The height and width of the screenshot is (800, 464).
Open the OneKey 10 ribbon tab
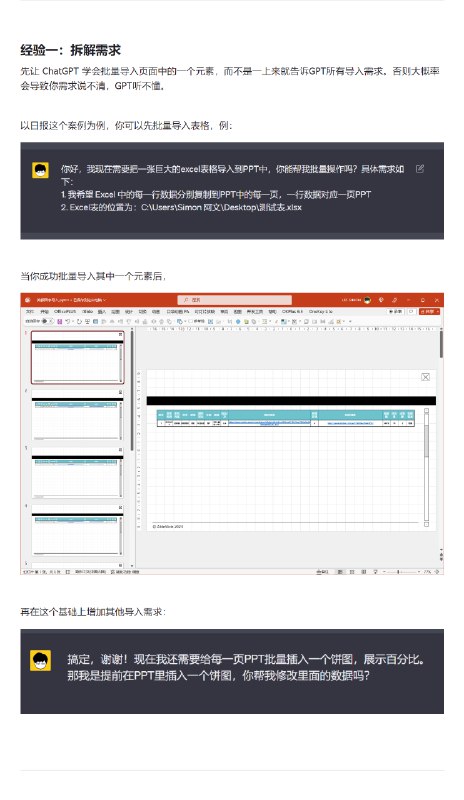pyautogui.click(x=321, y=311)
